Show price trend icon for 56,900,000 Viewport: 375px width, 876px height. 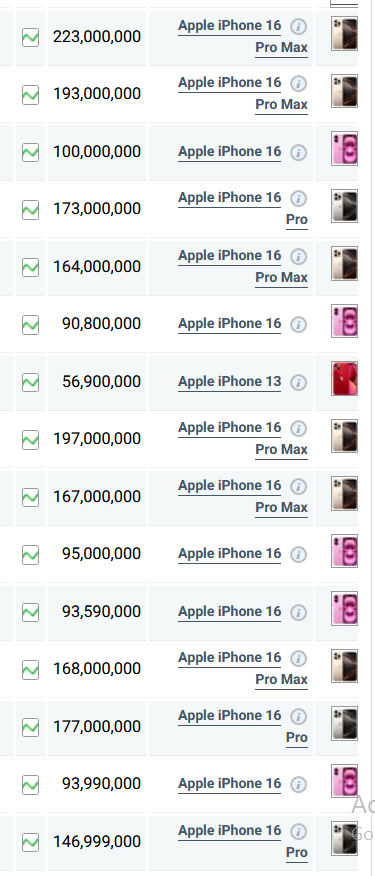tap(30, 382)
